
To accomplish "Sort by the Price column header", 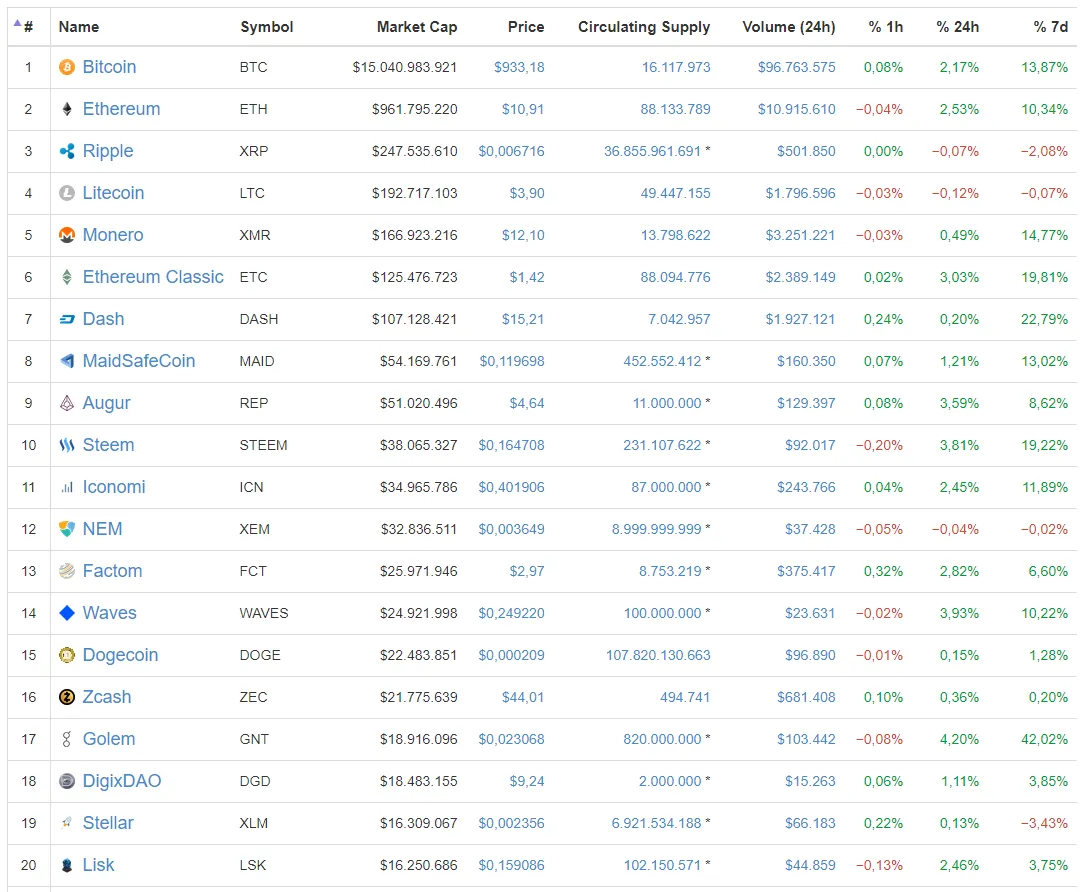I will [x=526, y=27].
